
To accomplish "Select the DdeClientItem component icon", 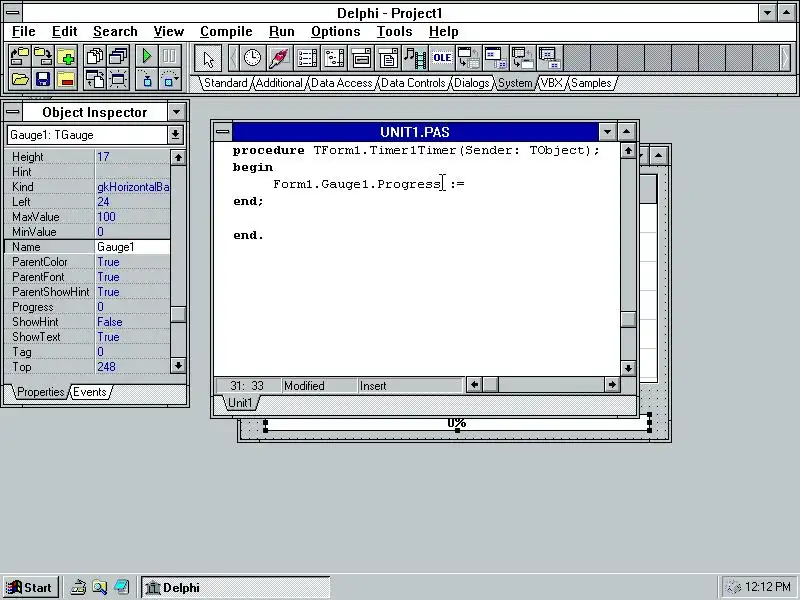I will [x=496, y=58].
